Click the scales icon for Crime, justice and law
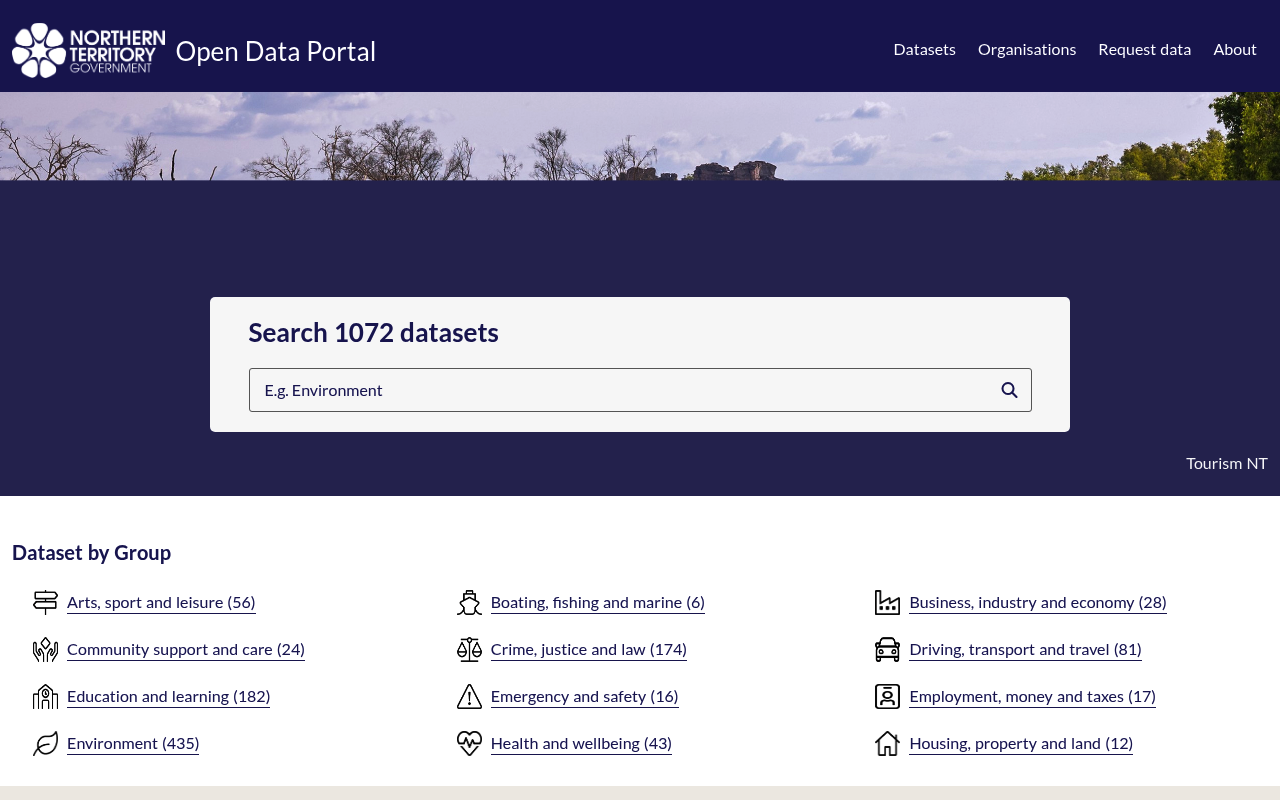Image resolution: width=1280 pixels, height=800 pixels. coord(469,649)
